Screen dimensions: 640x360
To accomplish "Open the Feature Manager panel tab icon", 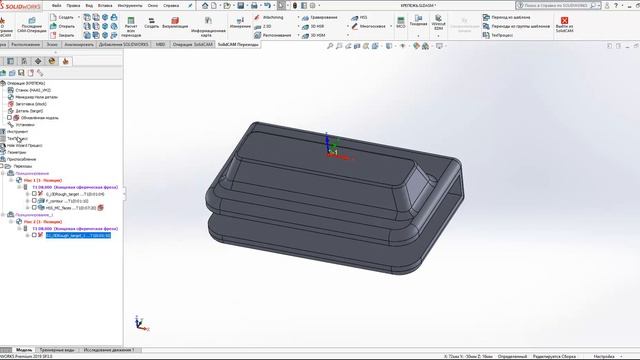I will [11, 61].
